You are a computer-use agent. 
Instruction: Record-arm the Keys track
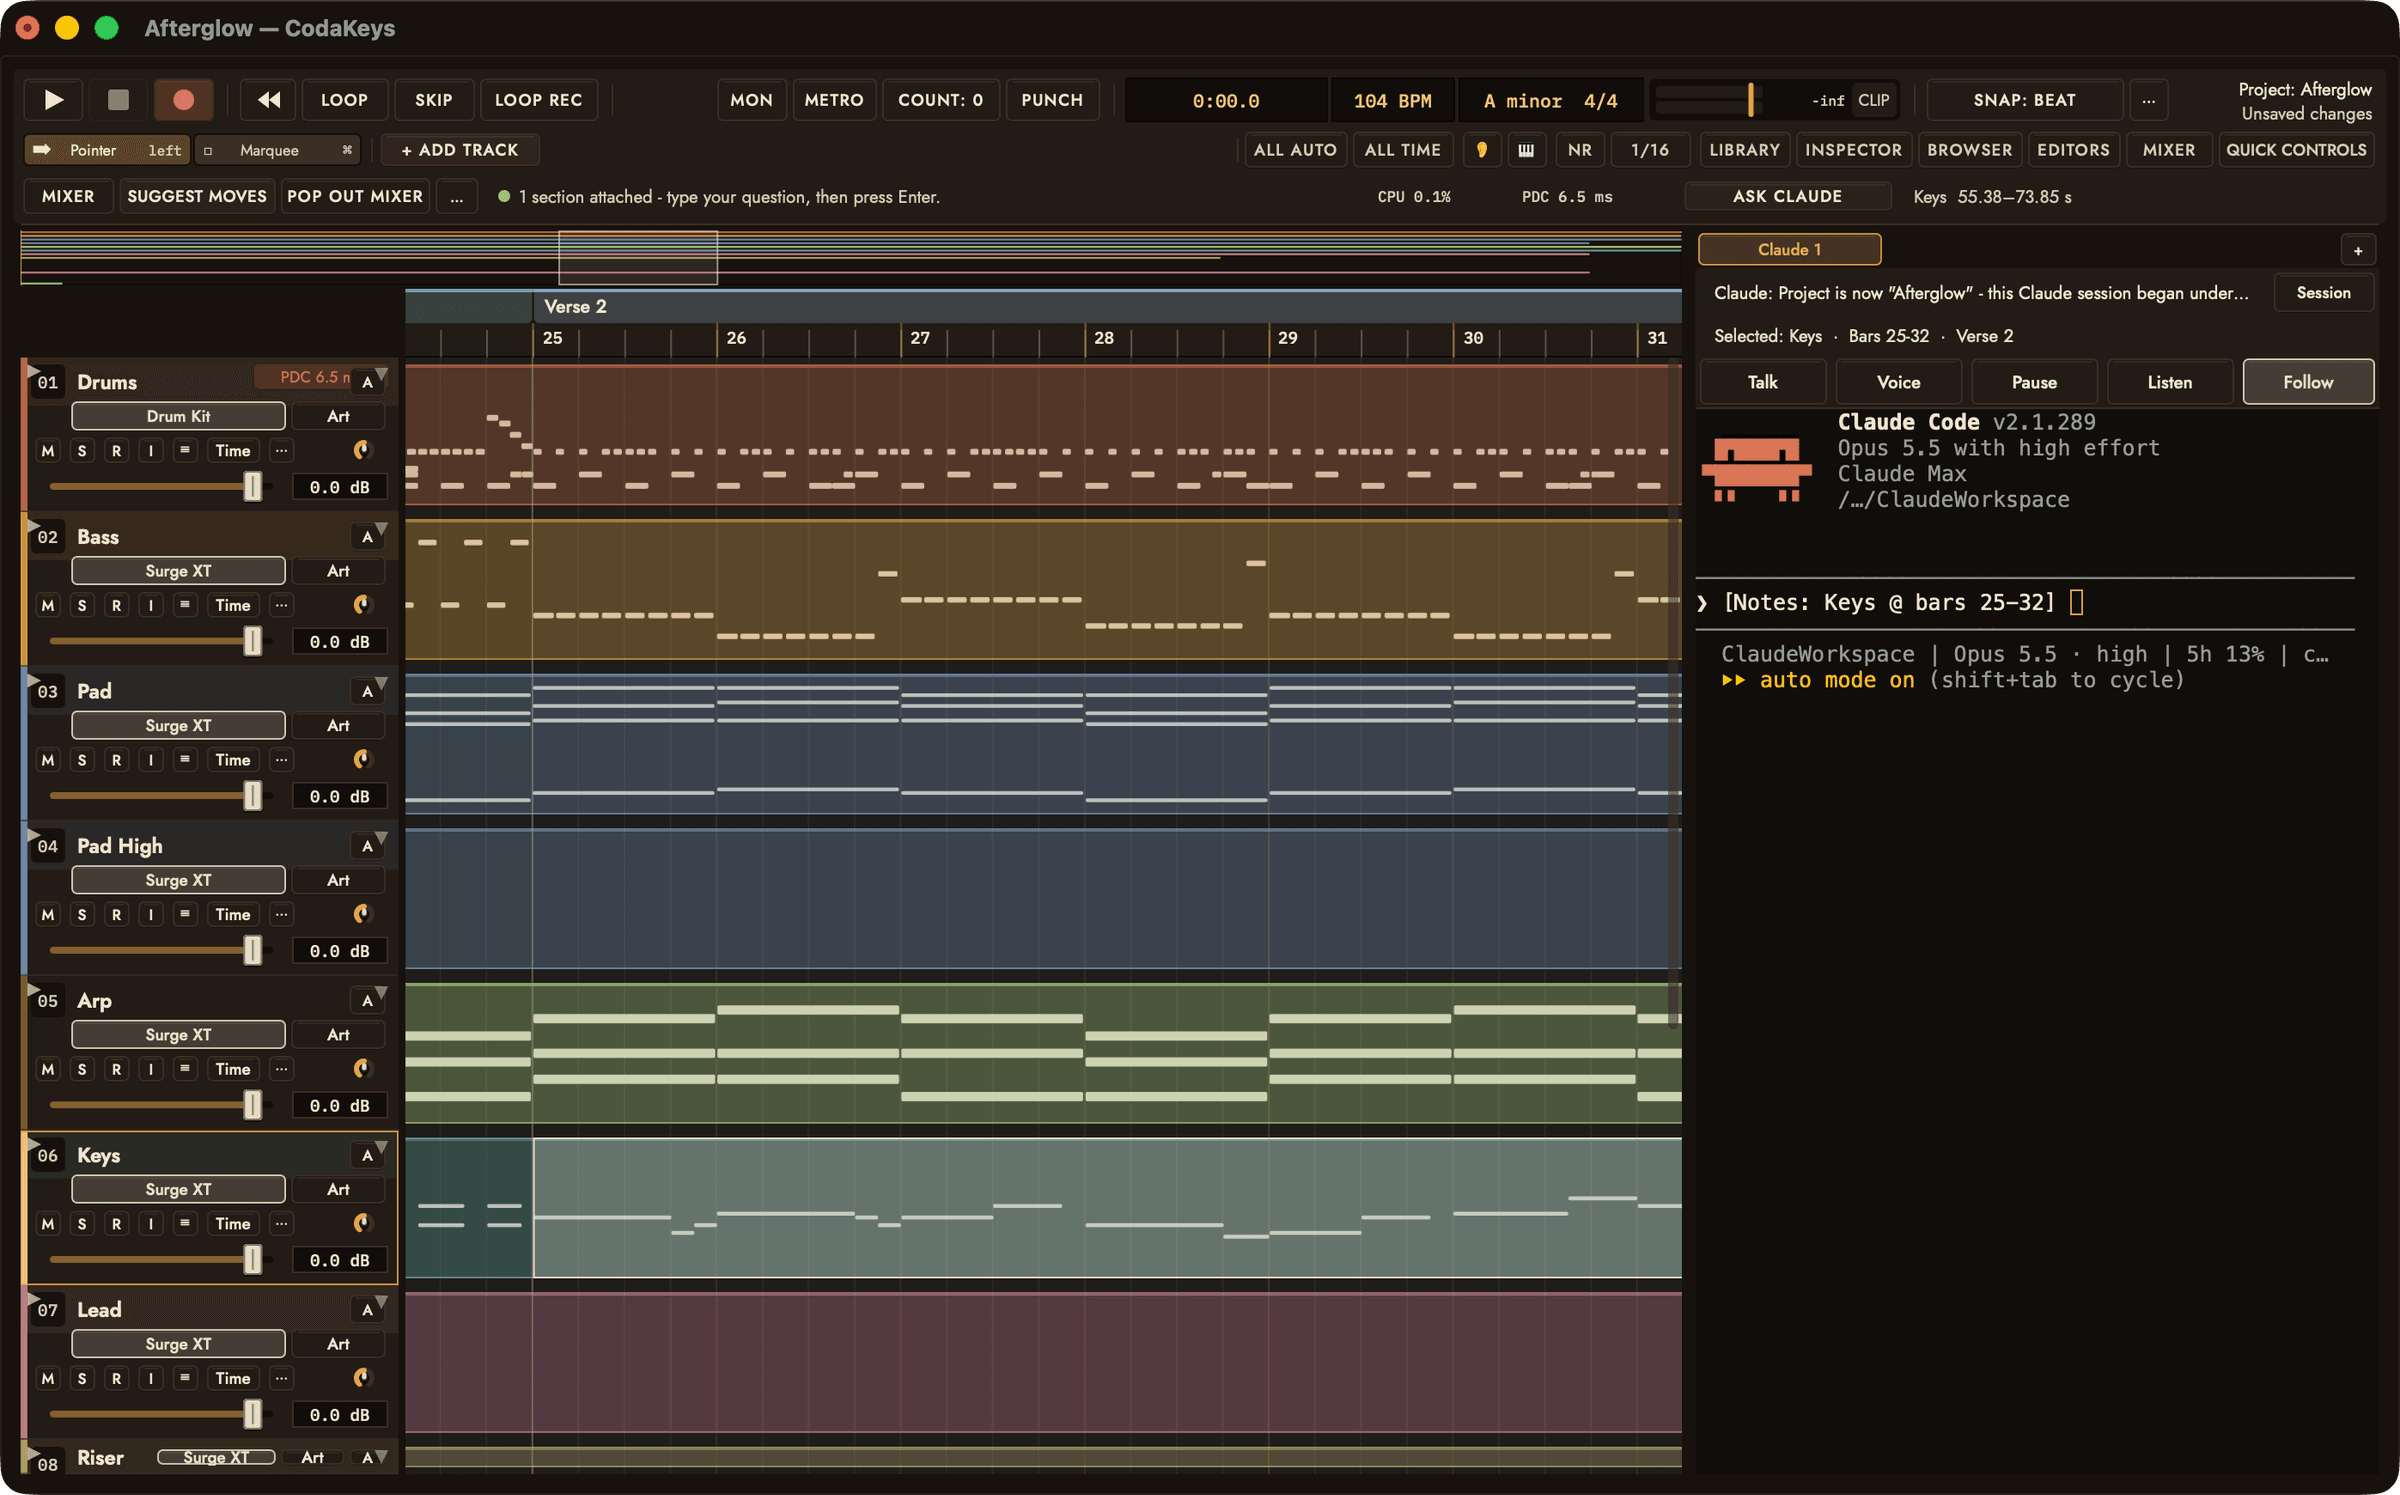117,1223
